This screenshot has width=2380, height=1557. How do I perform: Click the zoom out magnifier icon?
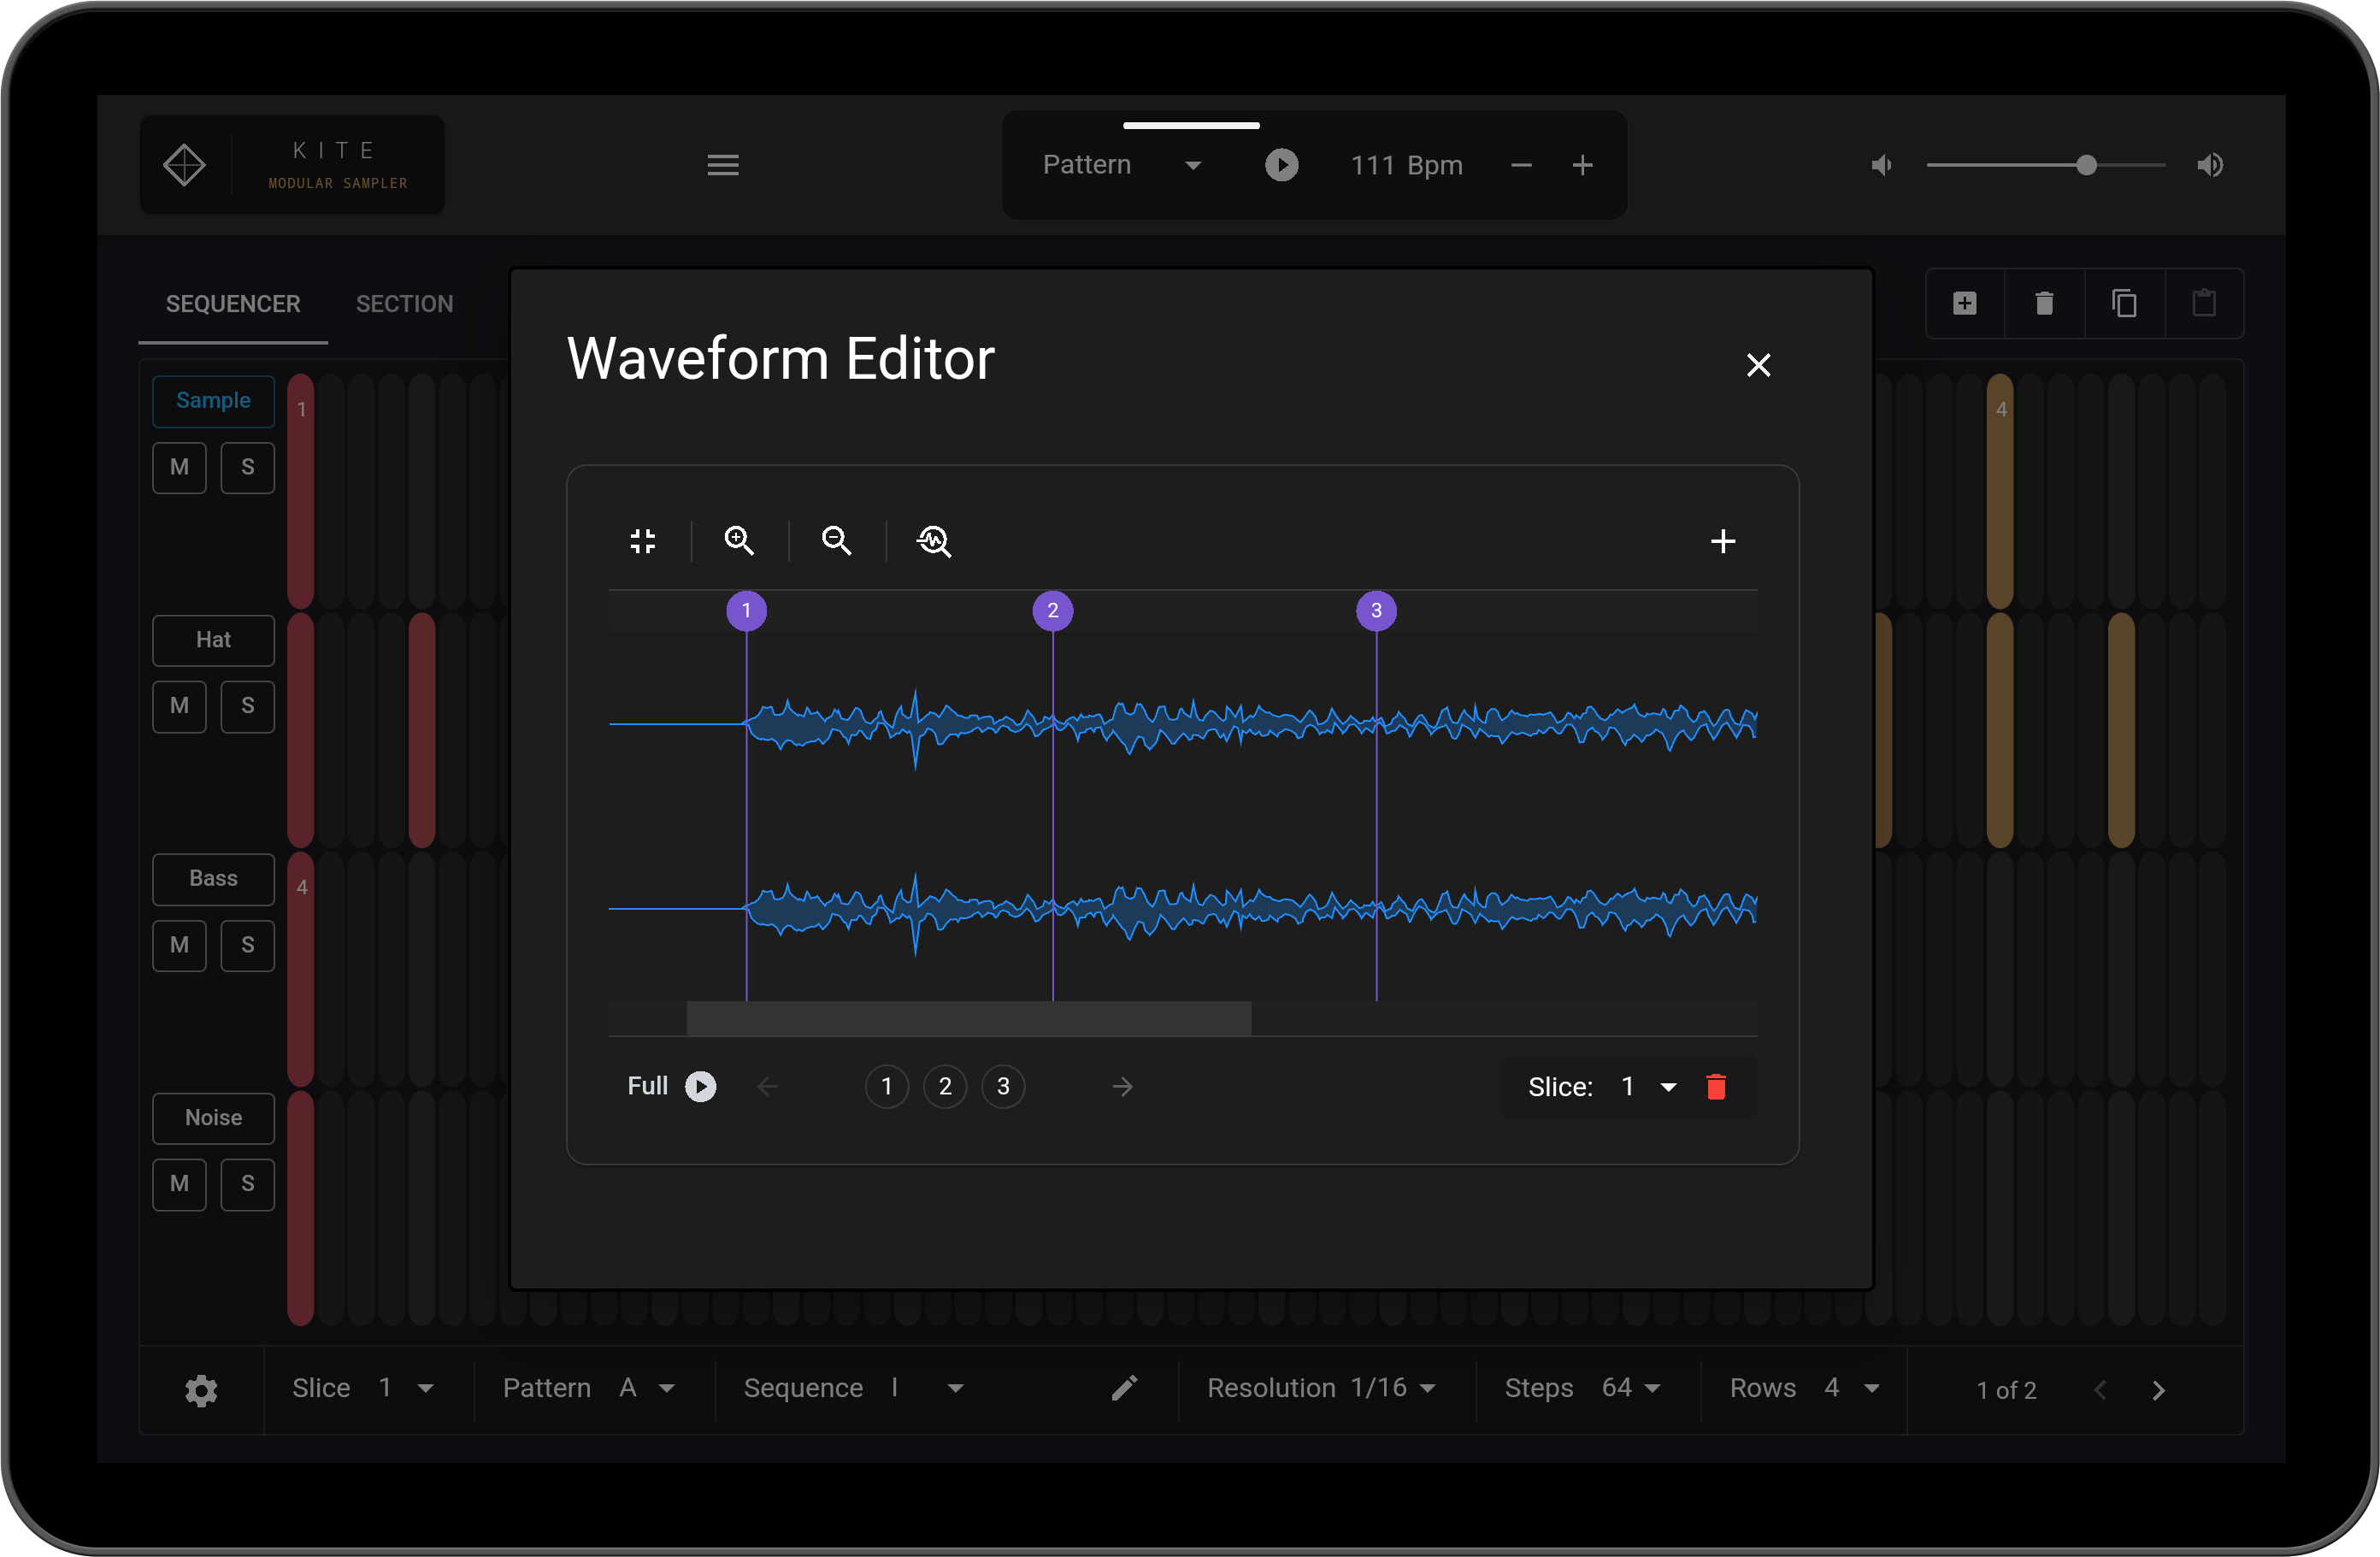pyautogui.click(x=836, y=541)
